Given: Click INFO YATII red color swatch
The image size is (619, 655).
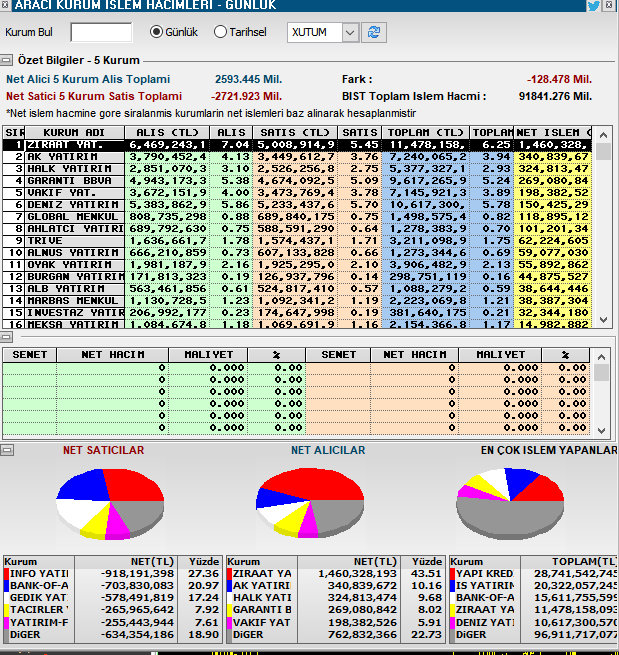Looking at the screenshot, I should pyautogui.click(x=6, y=574).
